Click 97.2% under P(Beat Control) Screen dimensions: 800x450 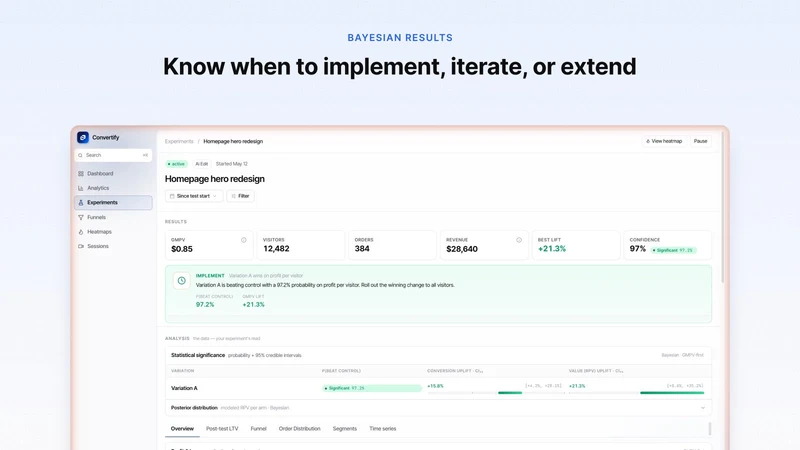tap(205, 305)
